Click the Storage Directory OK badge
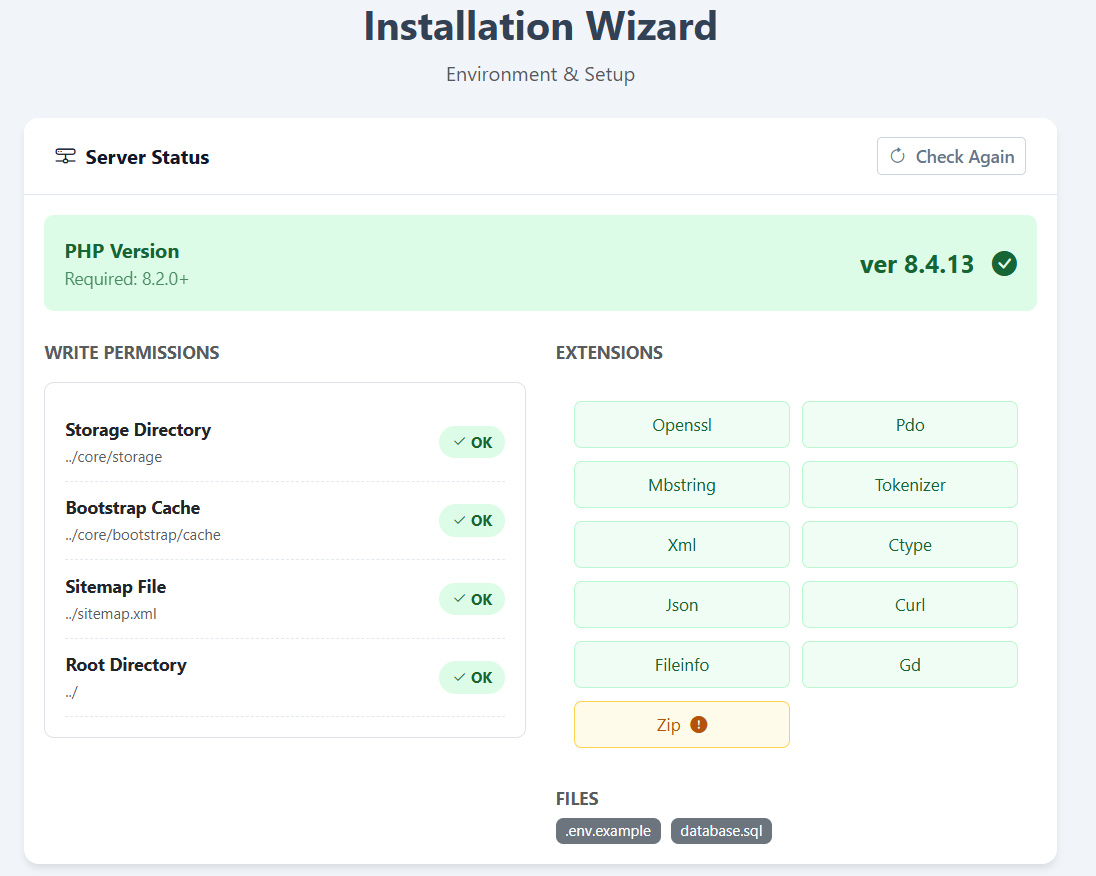1096x876 pixels. [472, 442]
